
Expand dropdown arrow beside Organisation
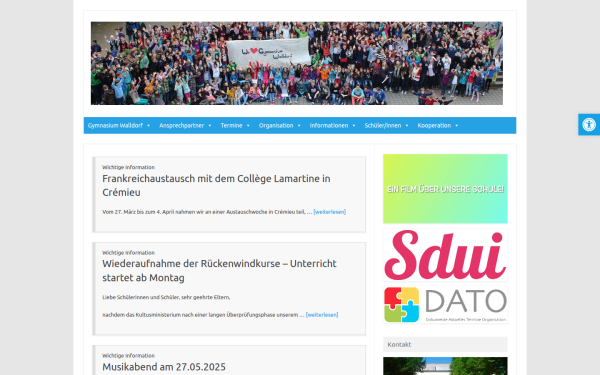coord(299,126)
